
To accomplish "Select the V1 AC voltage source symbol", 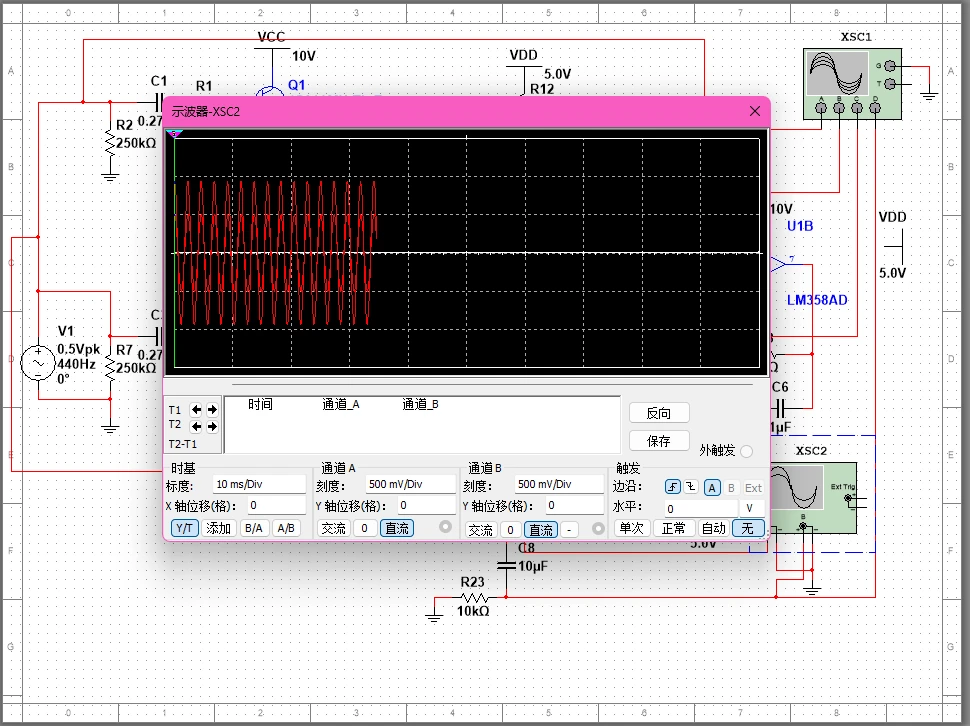I will (38, 362).
